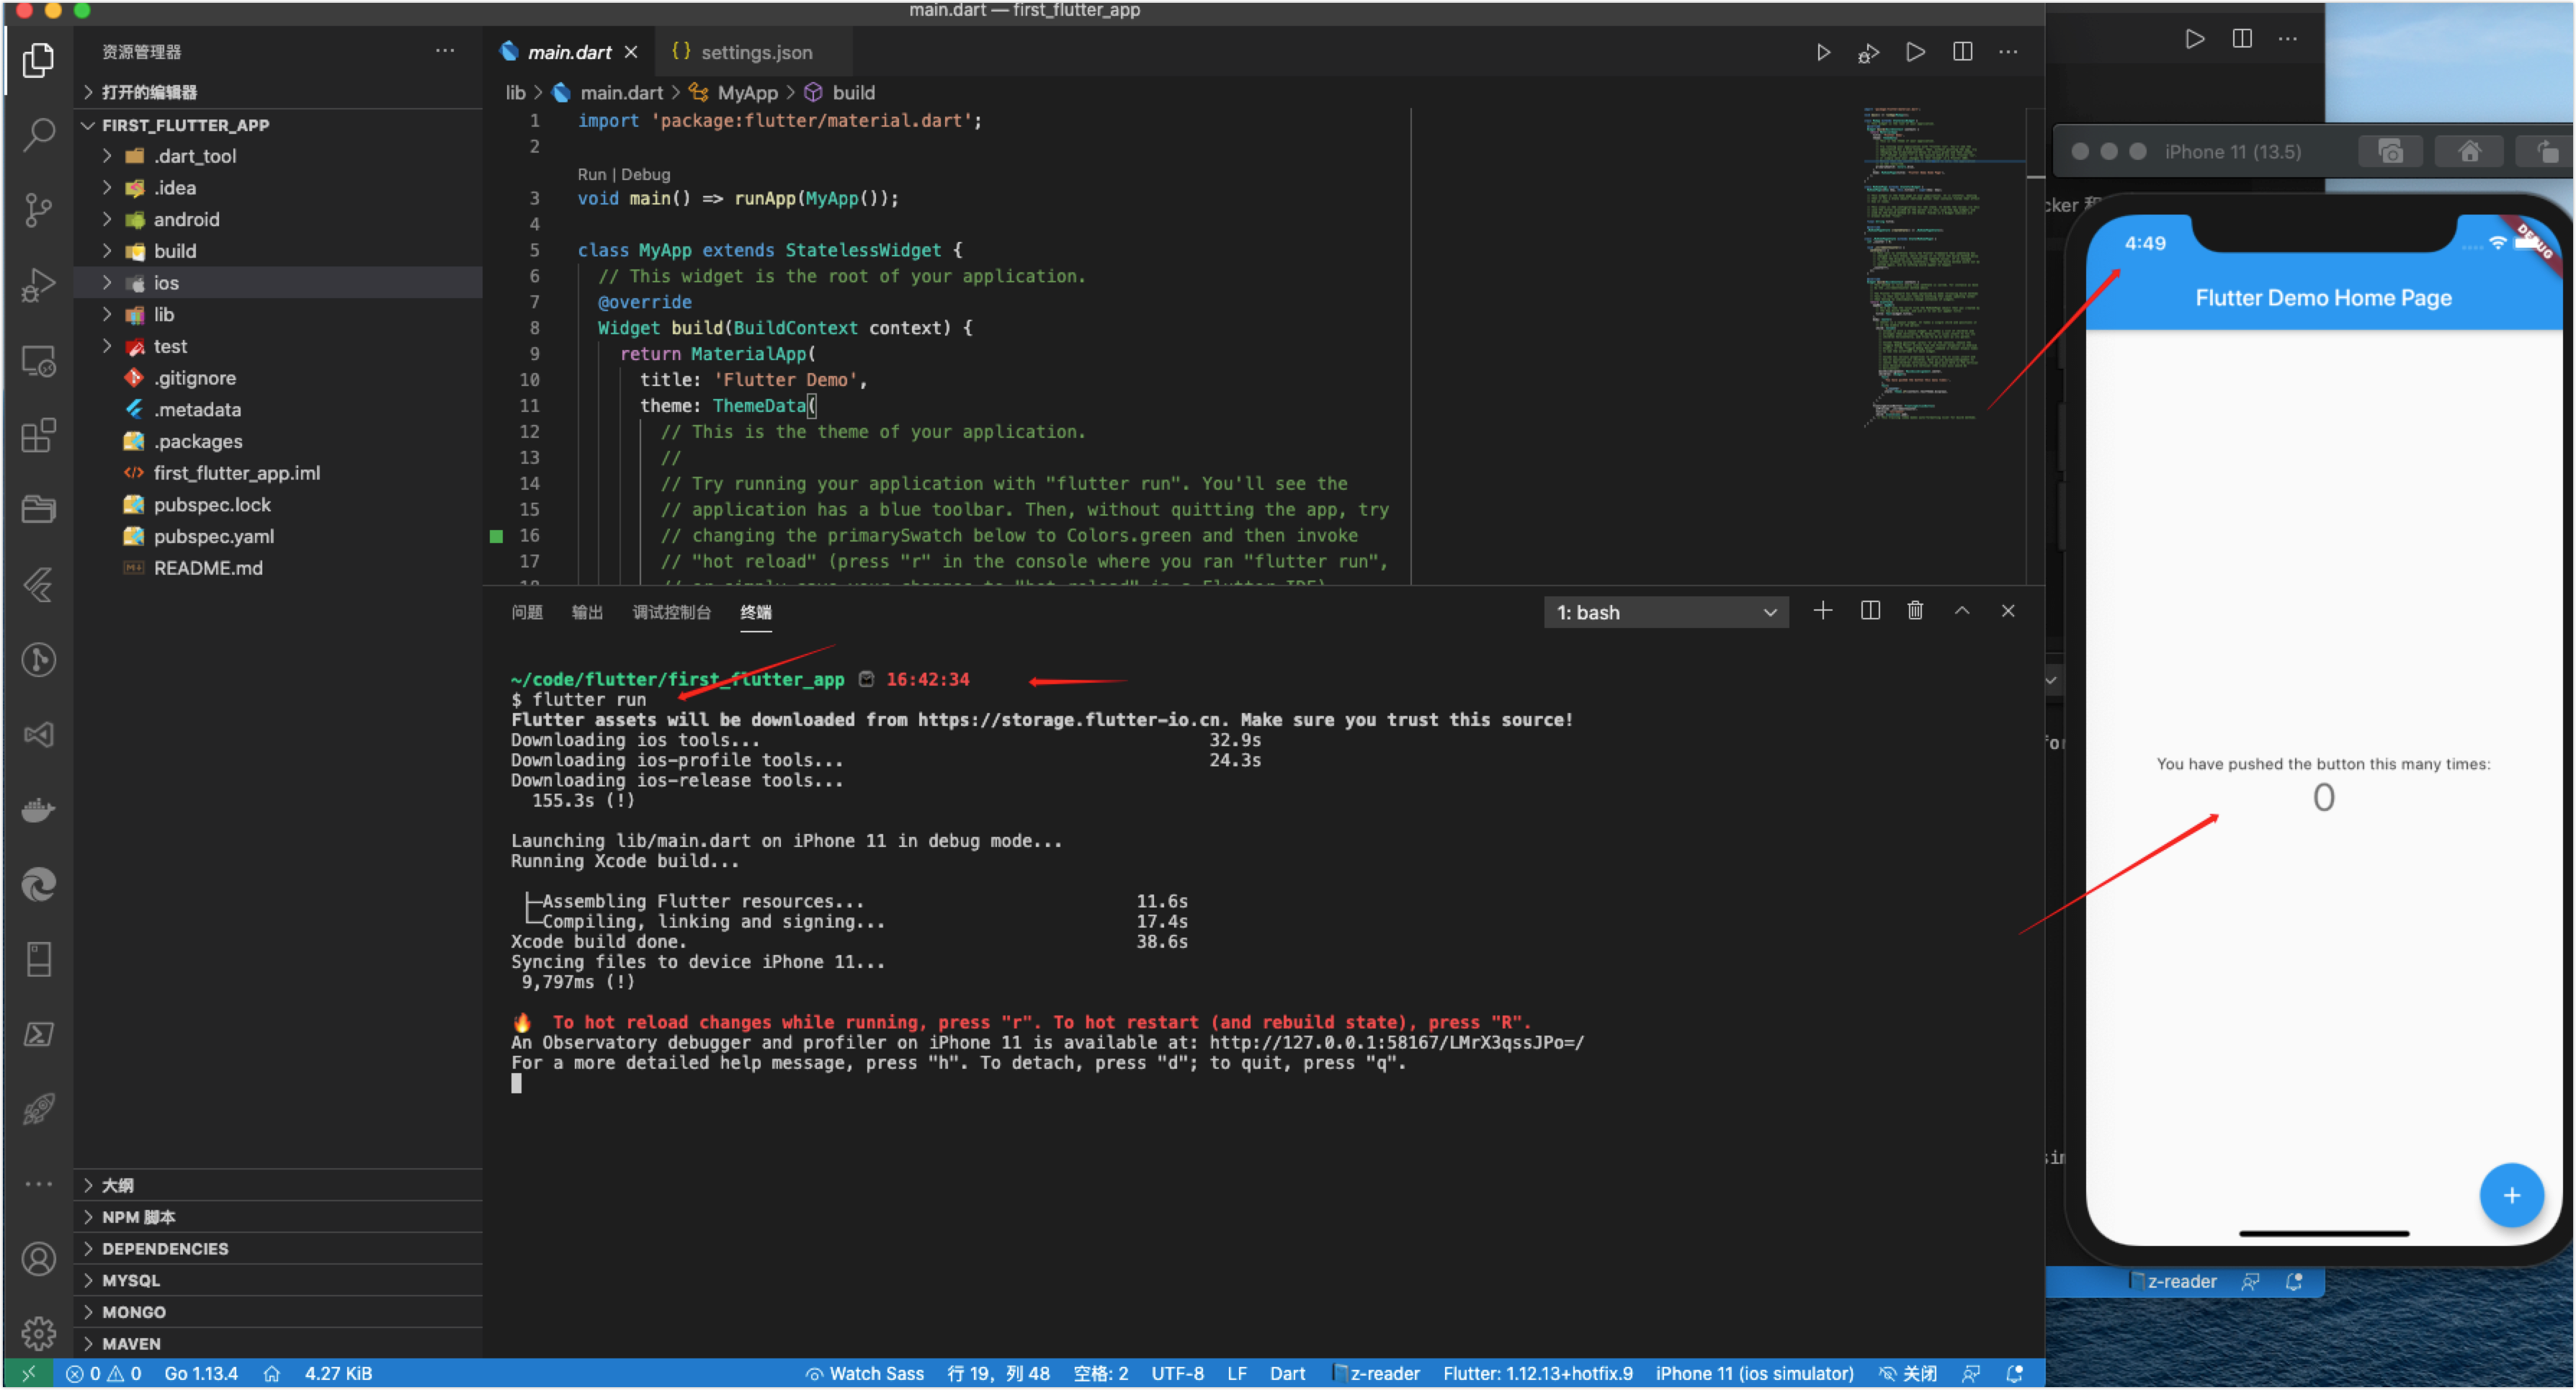This screenshot has height=1390, width=2576.
Task: Open Source Control view in activity bar
Action: click(38, 210)
